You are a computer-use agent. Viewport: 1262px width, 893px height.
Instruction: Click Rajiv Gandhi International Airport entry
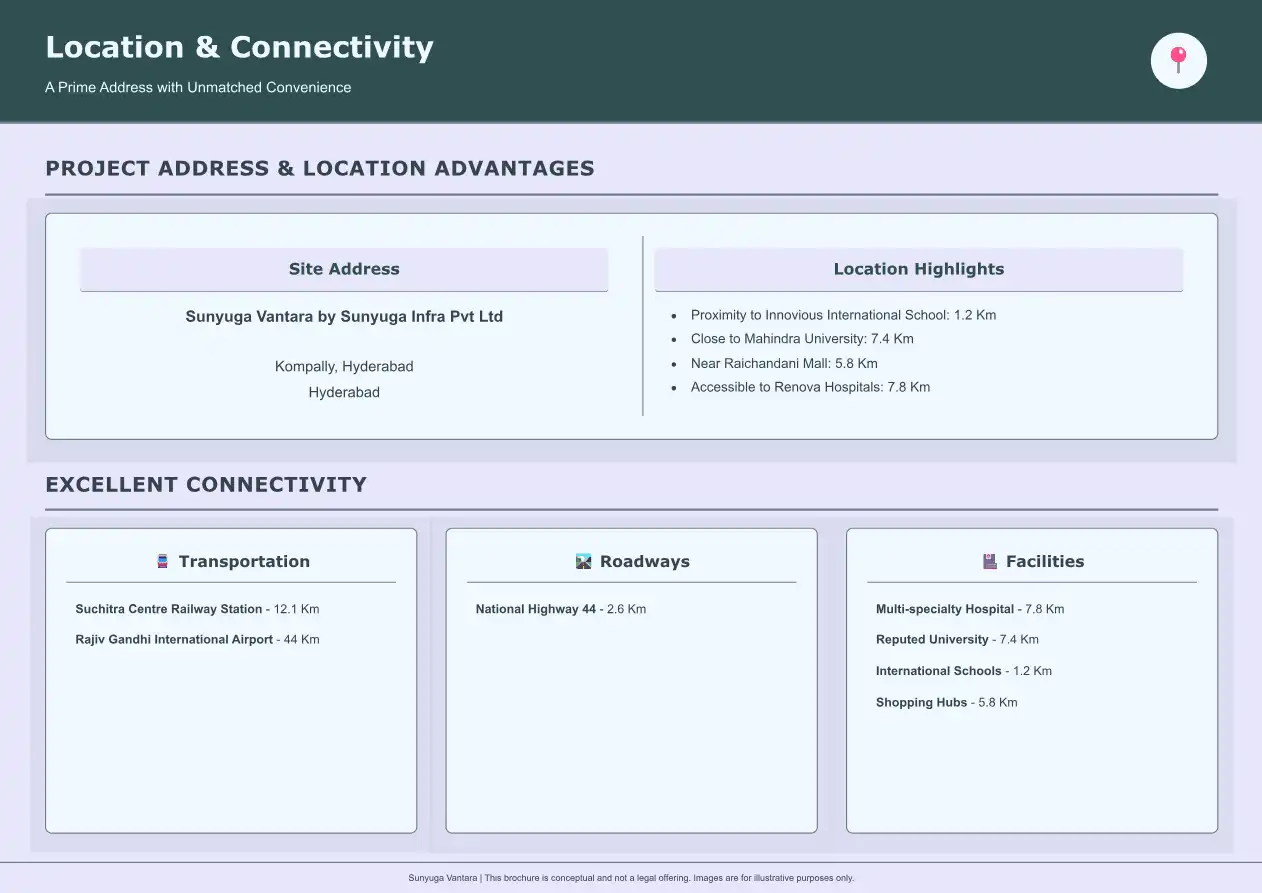pos(197,640)
